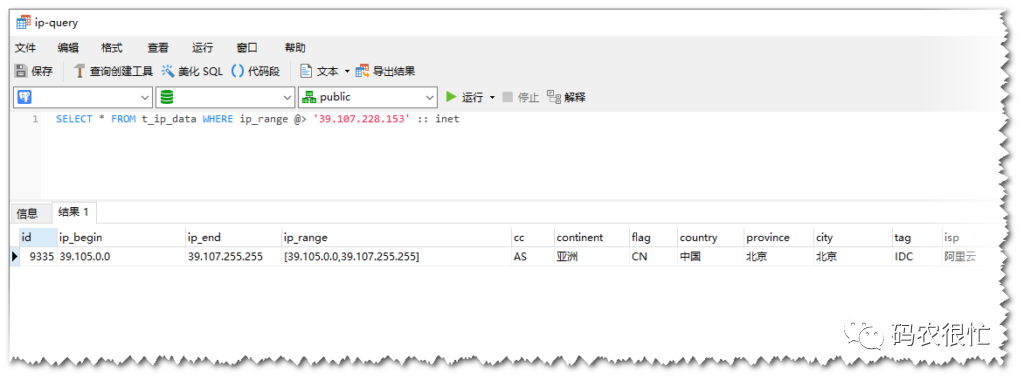The height and width of the screenshot is (380, 1024).
Task: Click Beautify SQL (美化 SQL) button
Action: point(192,71)
